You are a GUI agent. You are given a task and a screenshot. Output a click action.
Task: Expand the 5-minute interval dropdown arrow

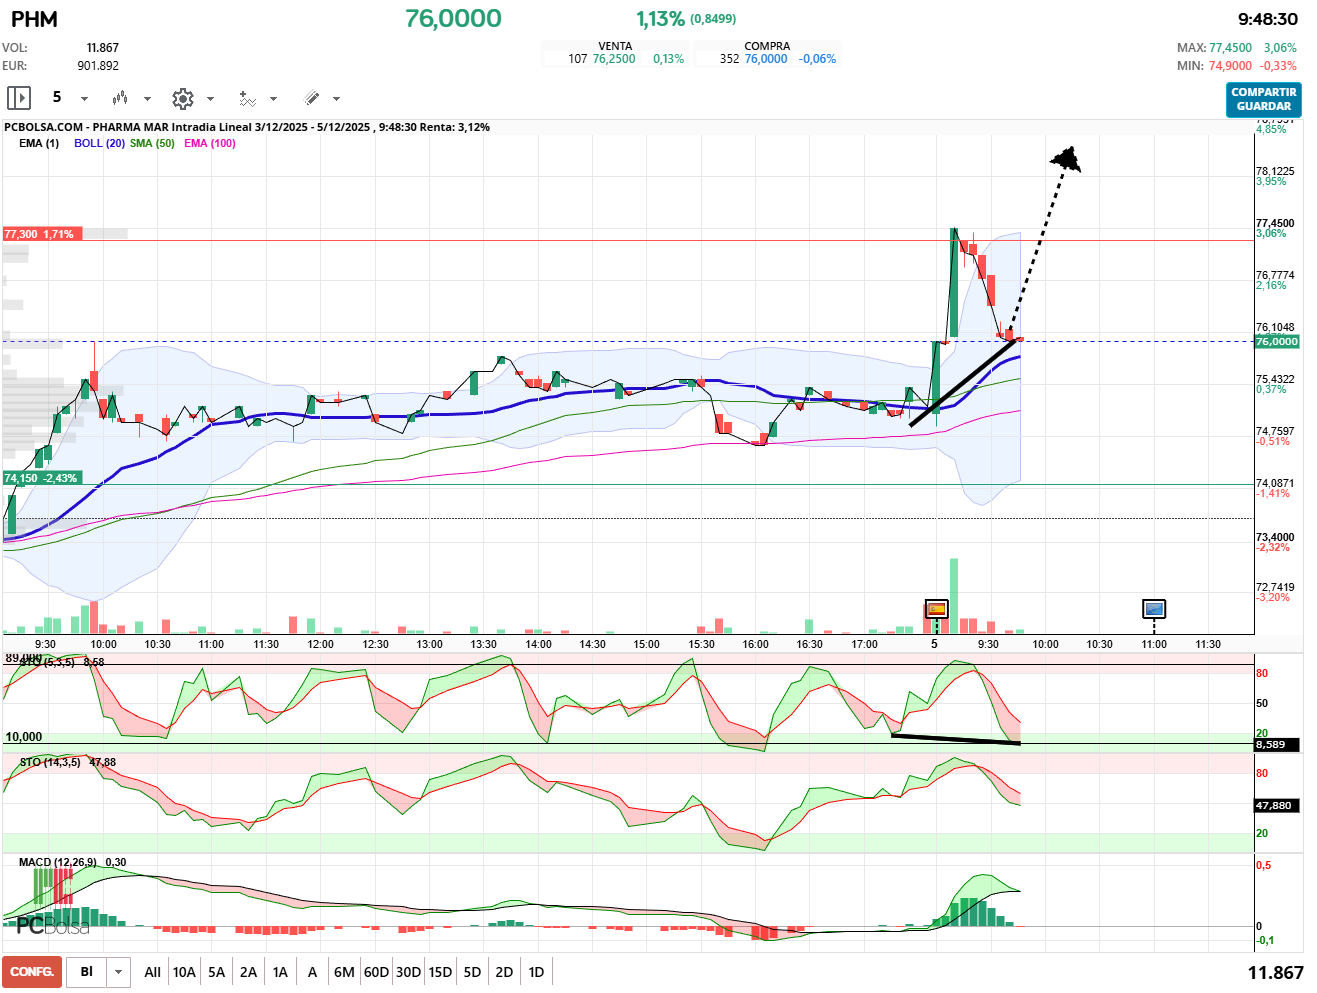tap(84, 98)
